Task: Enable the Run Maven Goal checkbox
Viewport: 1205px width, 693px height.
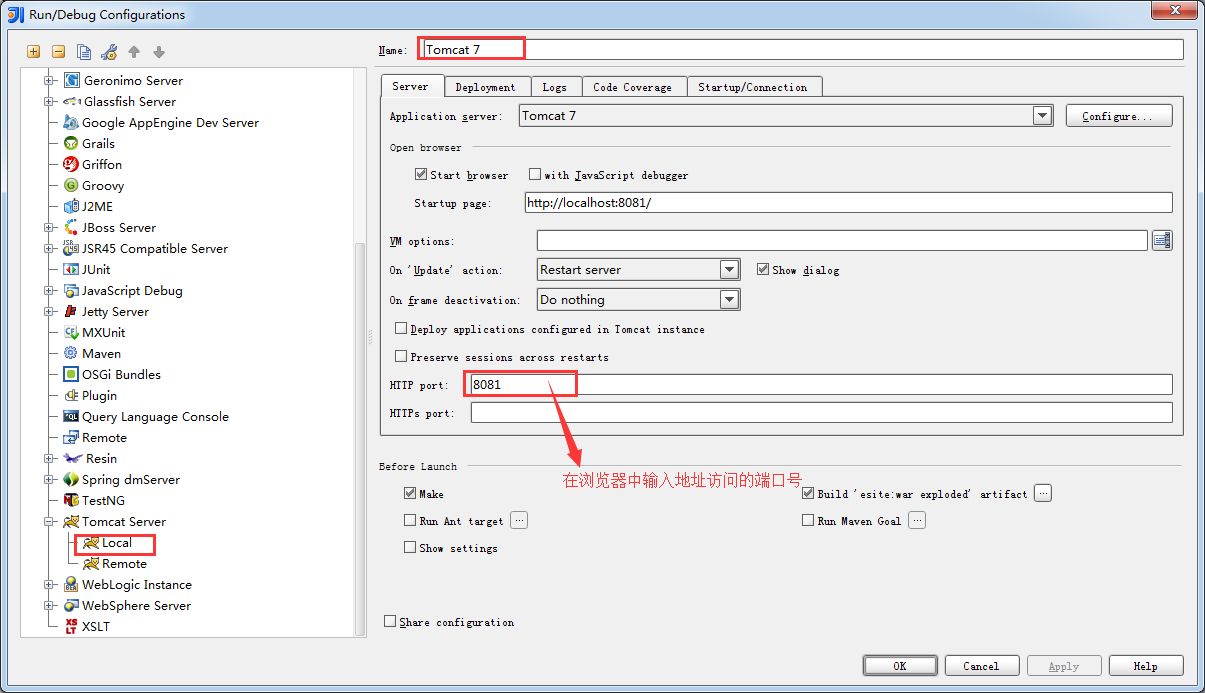Action: (x=808, y=520)
